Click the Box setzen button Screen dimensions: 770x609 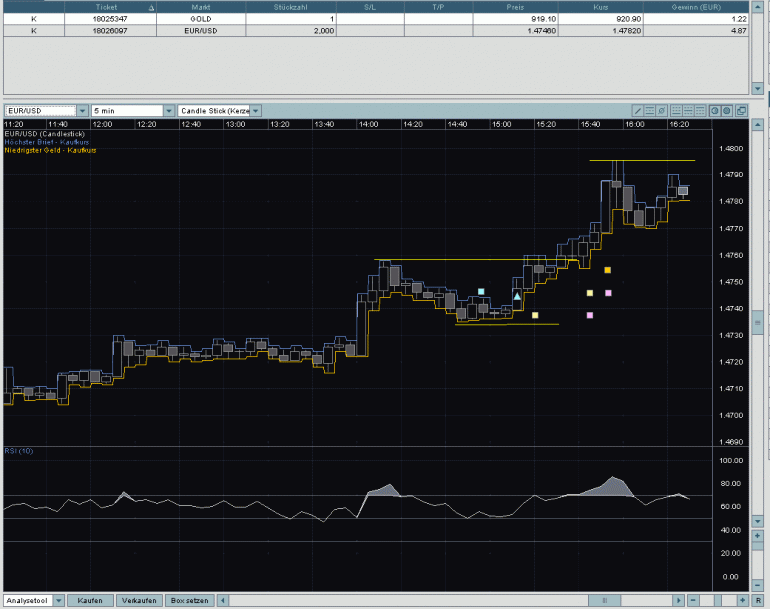pyautogui.click(x=190, y=600)
